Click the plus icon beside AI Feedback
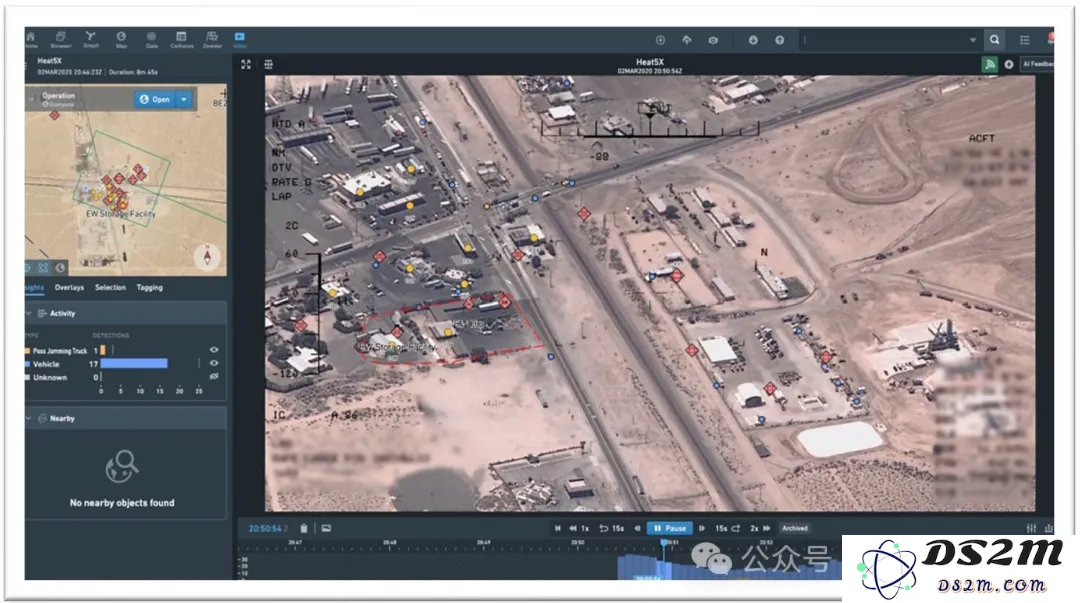This screenshot has height=603, width=1080. click(1009, 64)
